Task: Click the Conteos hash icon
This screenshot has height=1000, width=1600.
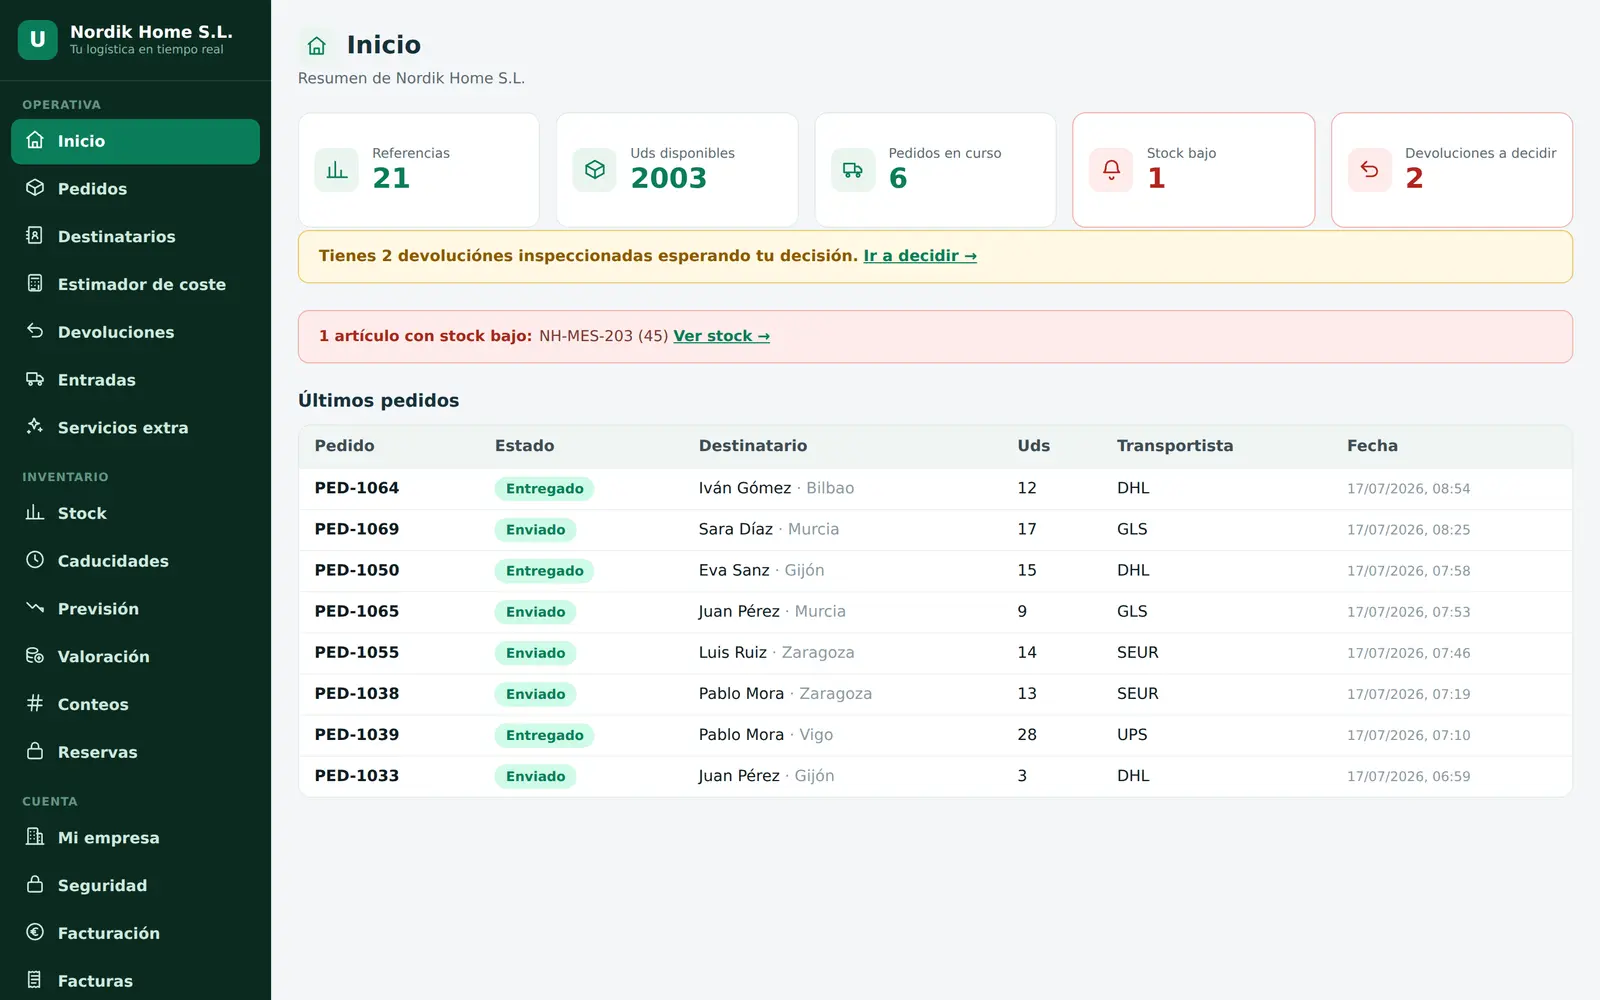Action: pos(35,703)
